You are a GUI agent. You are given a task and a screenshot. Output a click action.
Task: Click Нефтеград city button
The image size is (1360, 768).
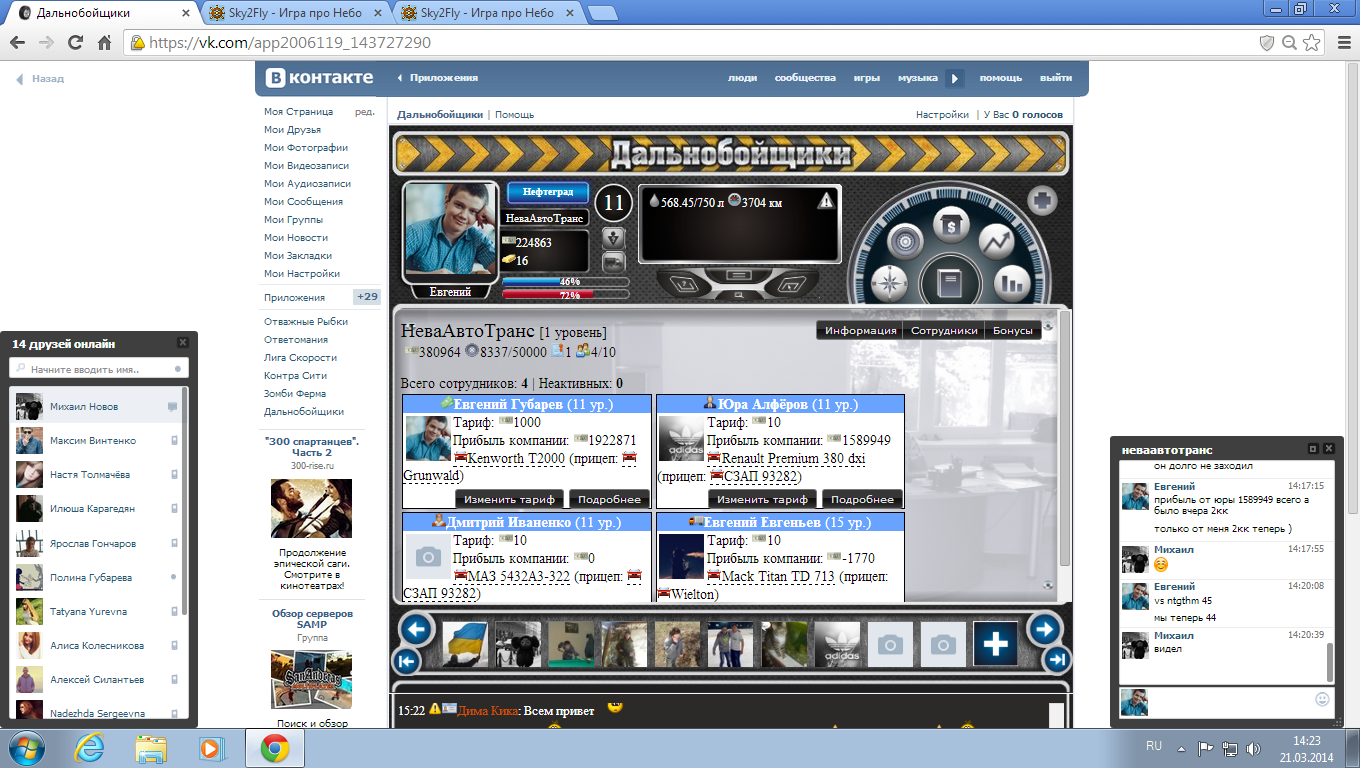pos(548,193)
